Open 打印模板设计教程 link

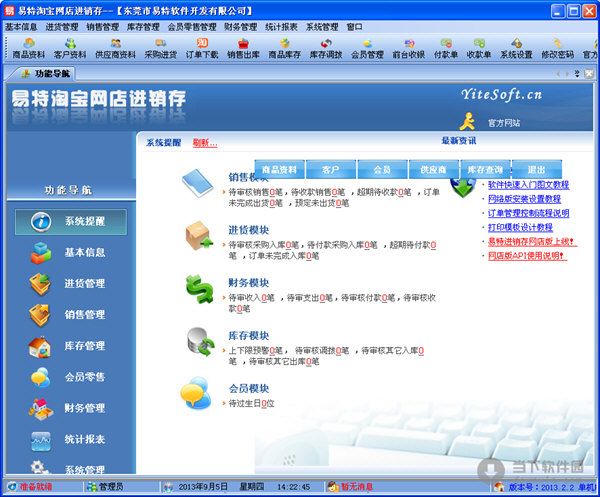pos(520,227)
